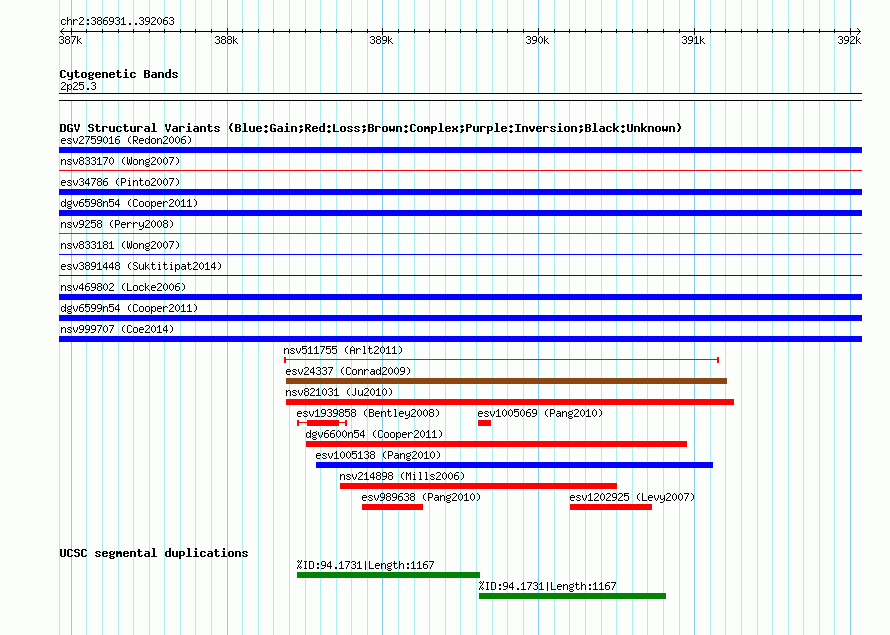Click nsv511755 (Arlt2011) label

point(343,350)
